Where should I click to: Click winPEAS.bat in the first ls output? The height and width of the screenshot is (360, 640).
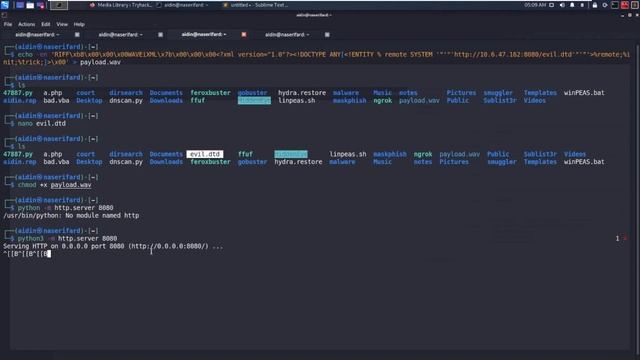(584, 93)
